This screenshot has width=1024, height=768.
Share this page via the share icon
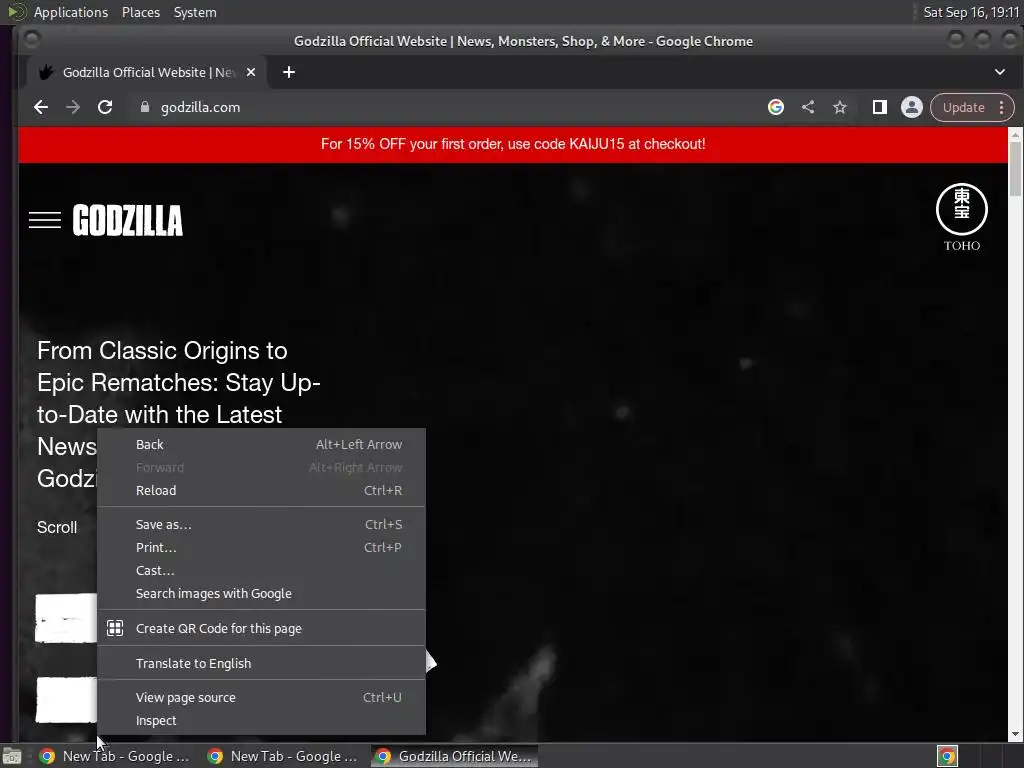pyautogui.click(x=808, y=107)
